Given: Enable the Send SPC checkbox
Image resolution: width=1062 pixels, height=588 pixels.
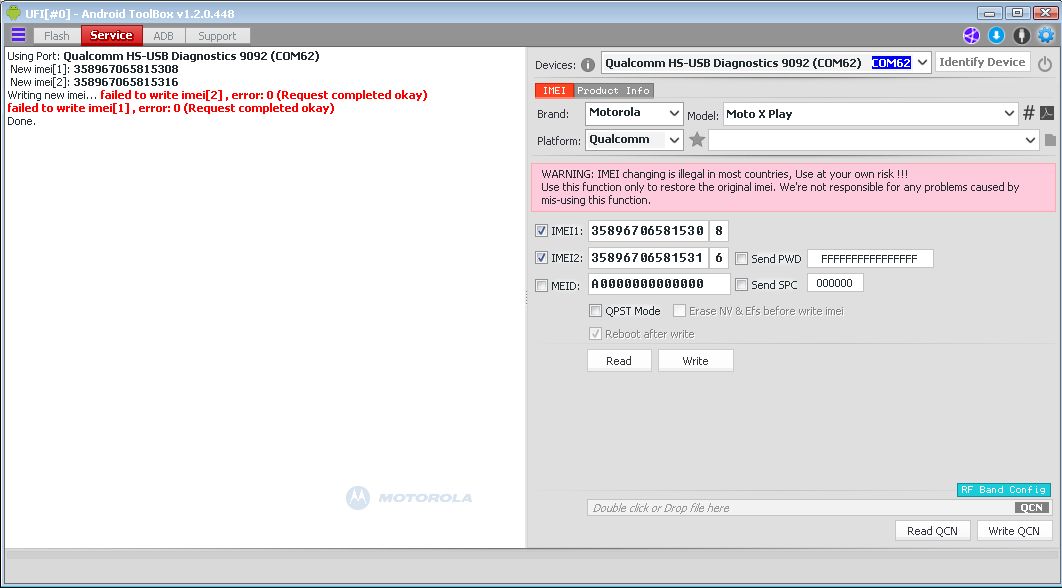Looking at the screenshot, I should pos(742,285).
